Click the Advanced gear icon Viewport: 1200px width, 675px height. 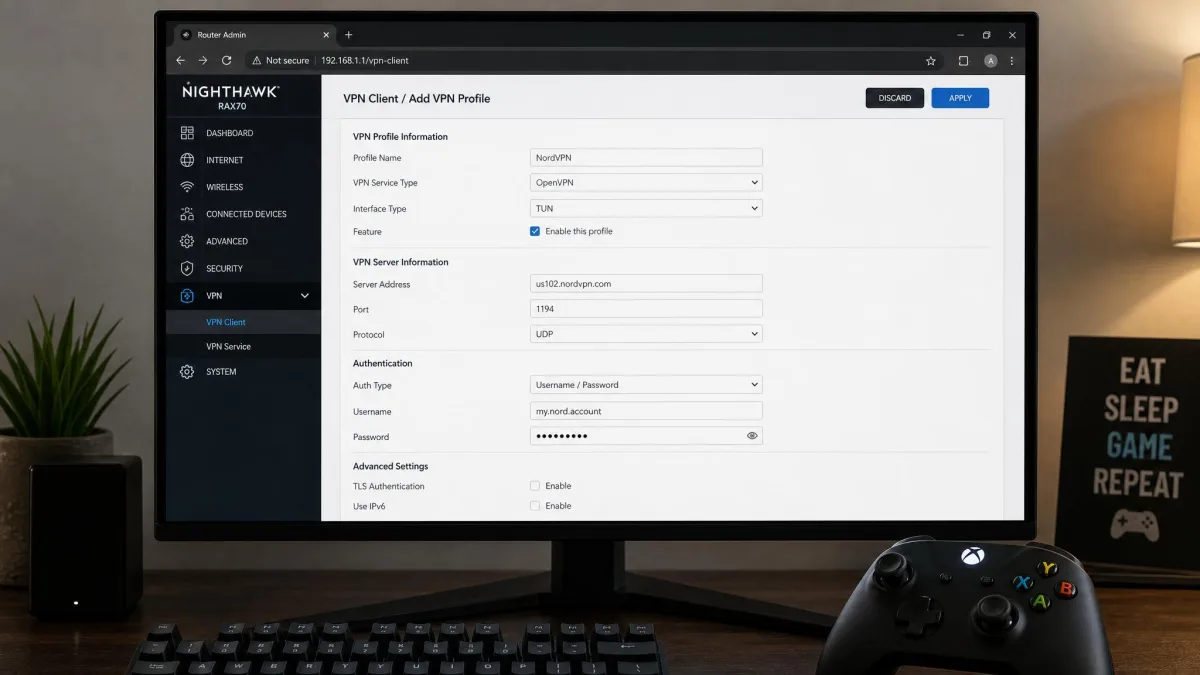pos(187,241)
